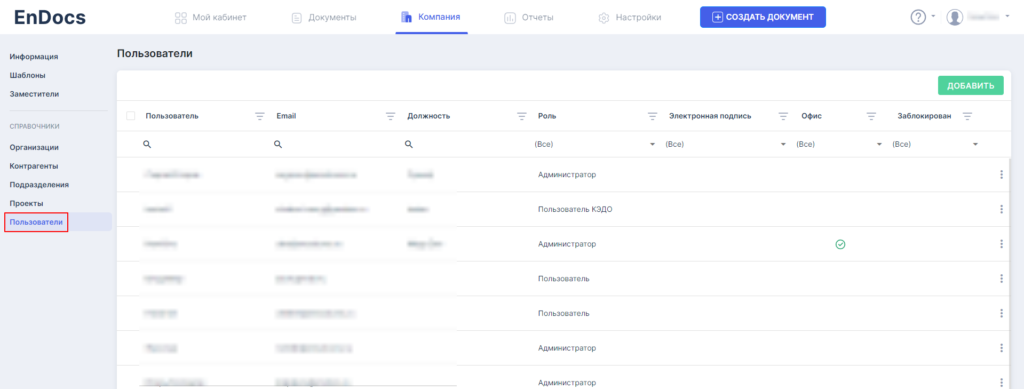Click the ДОБАВИТЬ button
1024x389 pixels.
tap(970, 86)
